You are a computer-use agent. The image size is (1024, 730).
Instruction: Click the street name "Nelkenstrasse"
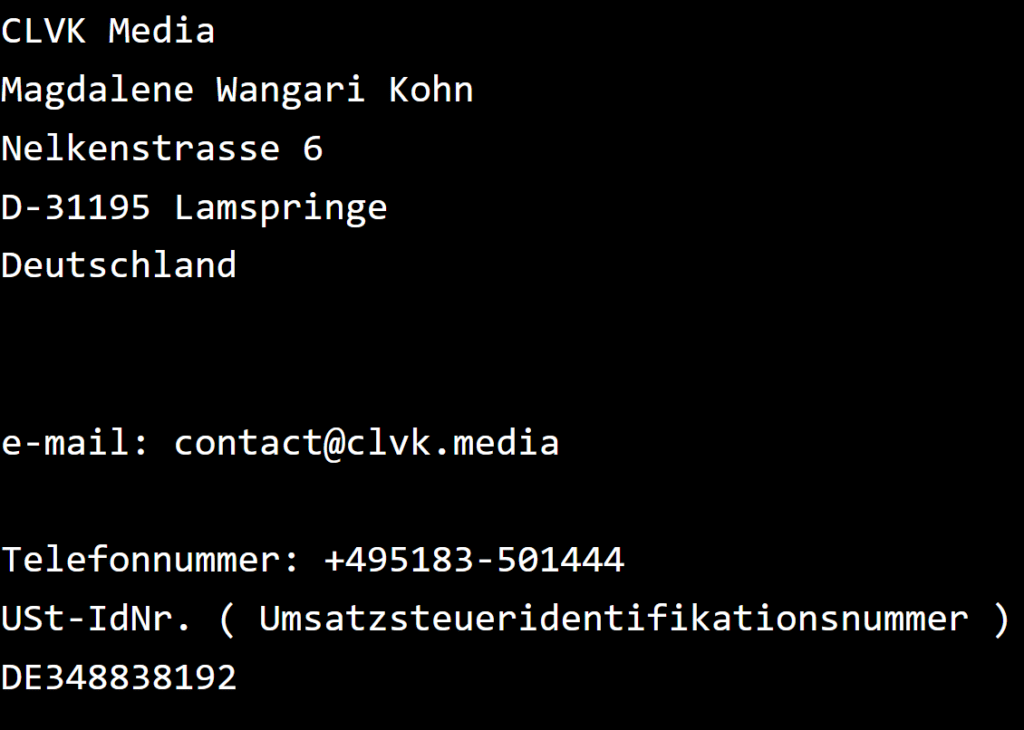140,149
